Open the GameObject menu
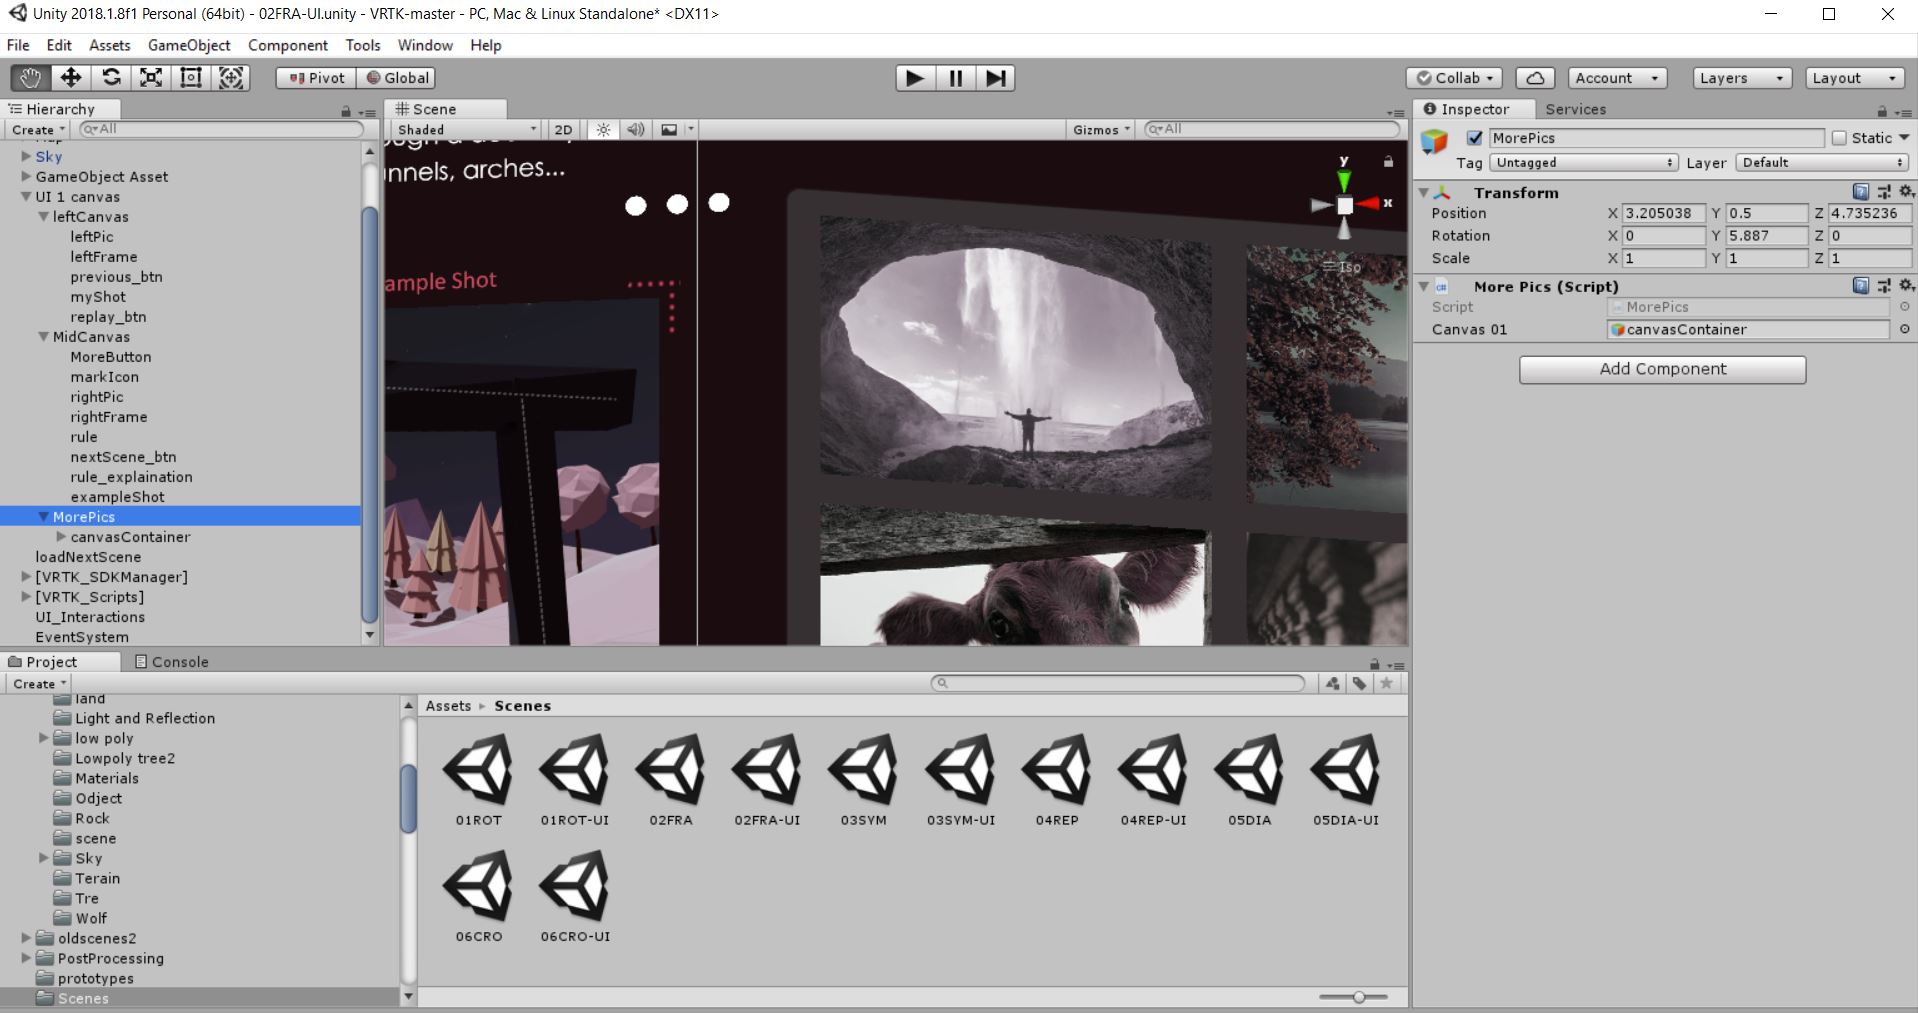This screenshot has width=1918, height=1013. [189, 45]
